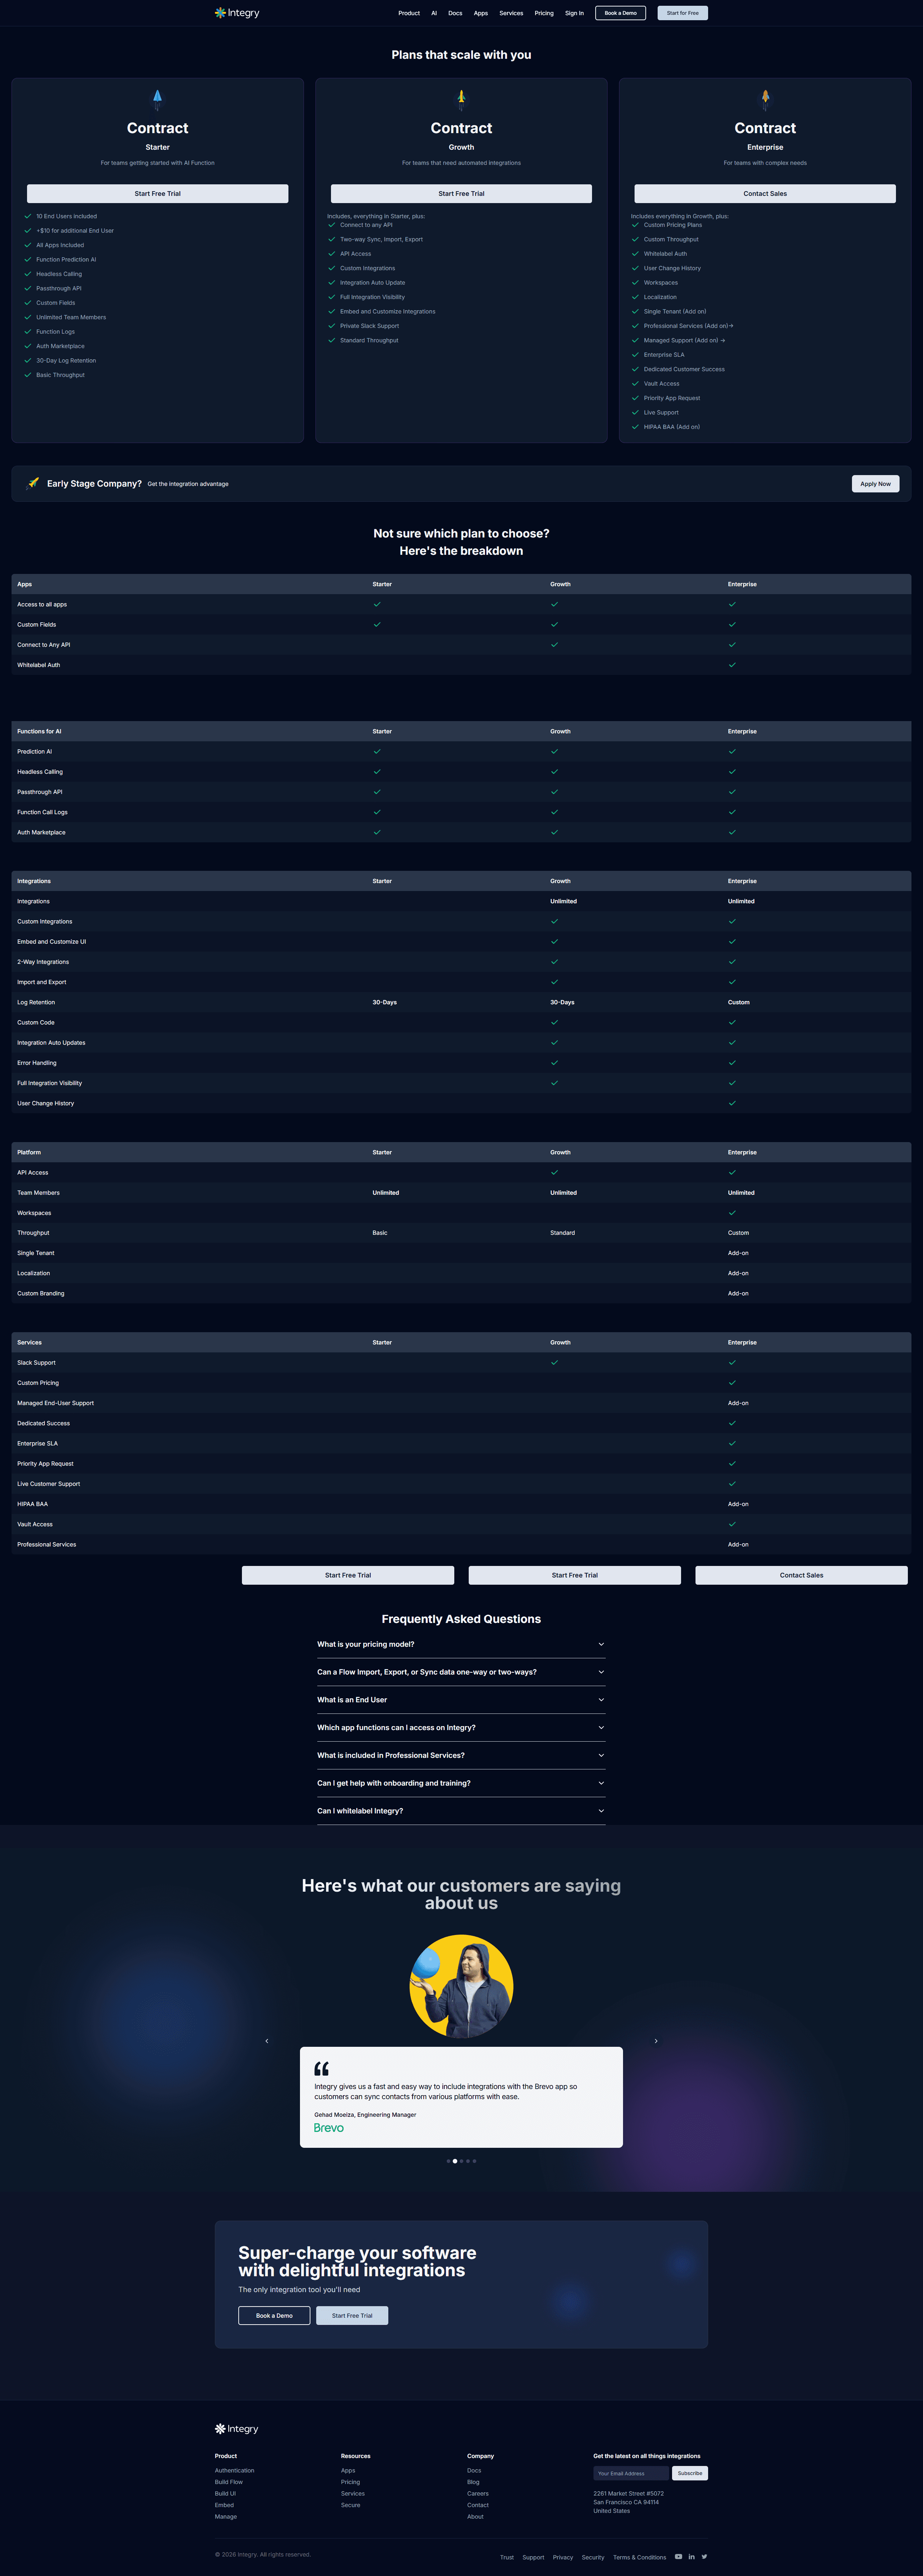Open the Product menu in the top navigation

point(409,13)
